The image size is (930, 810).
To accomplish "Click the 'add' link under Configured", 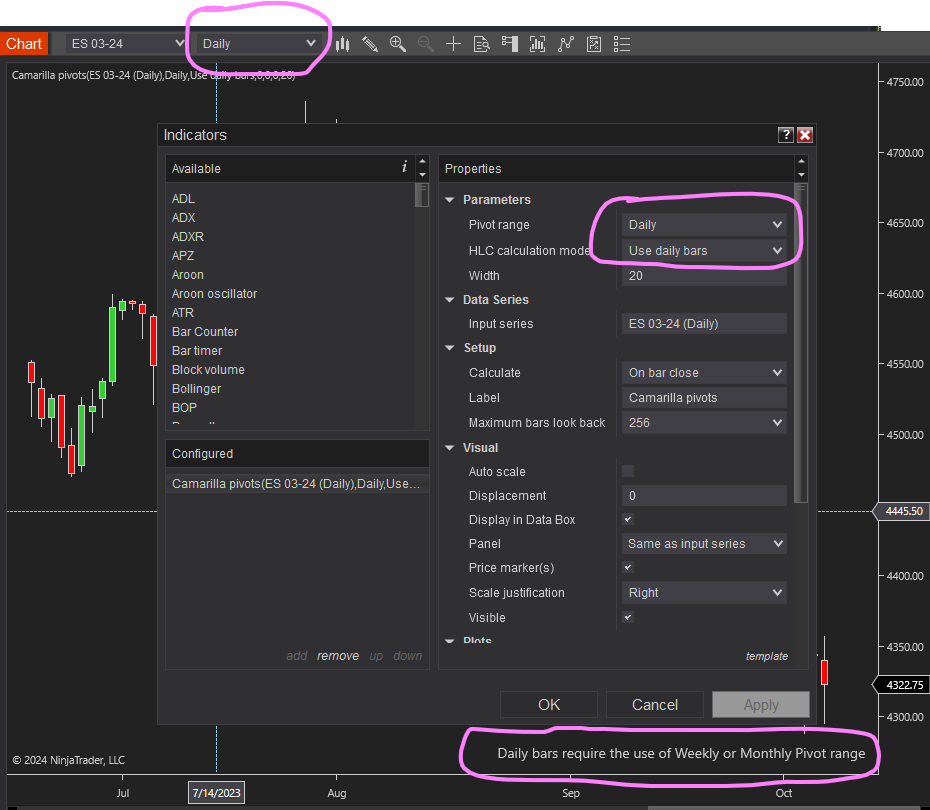I will point(297,656).
